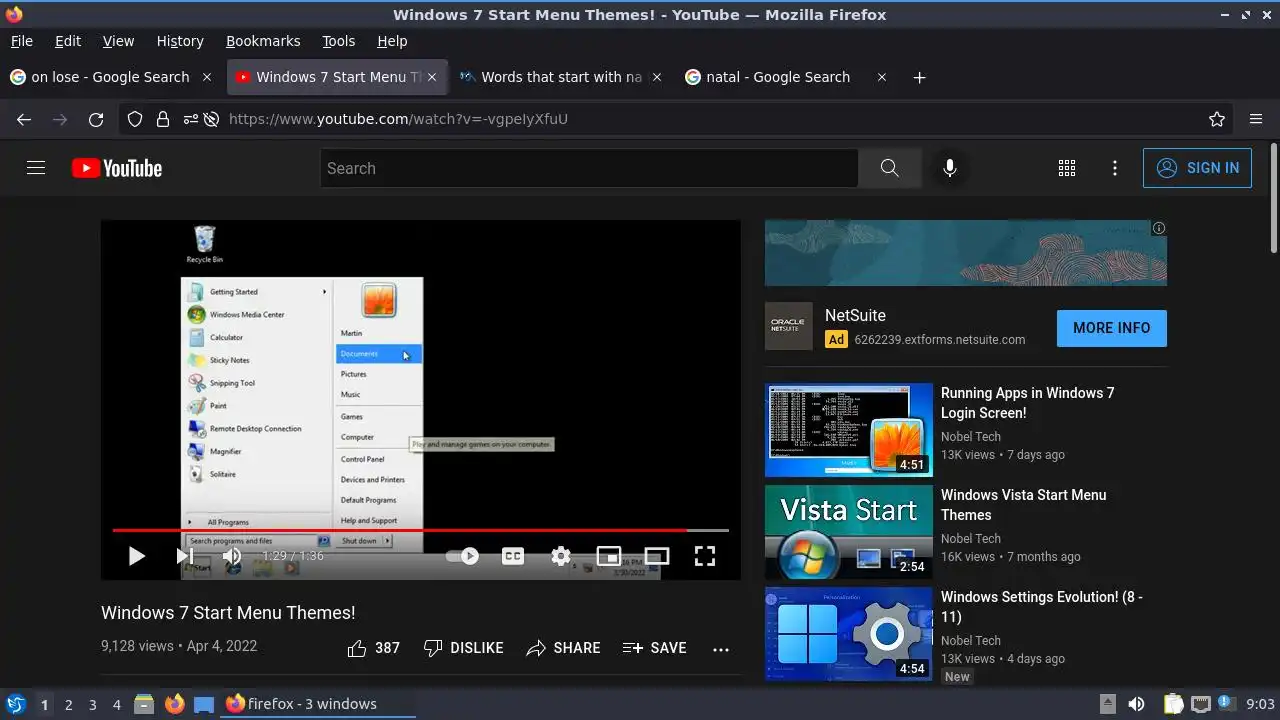
Task: Click the NetSuite advertiser logo
Action: coord(789,326)
